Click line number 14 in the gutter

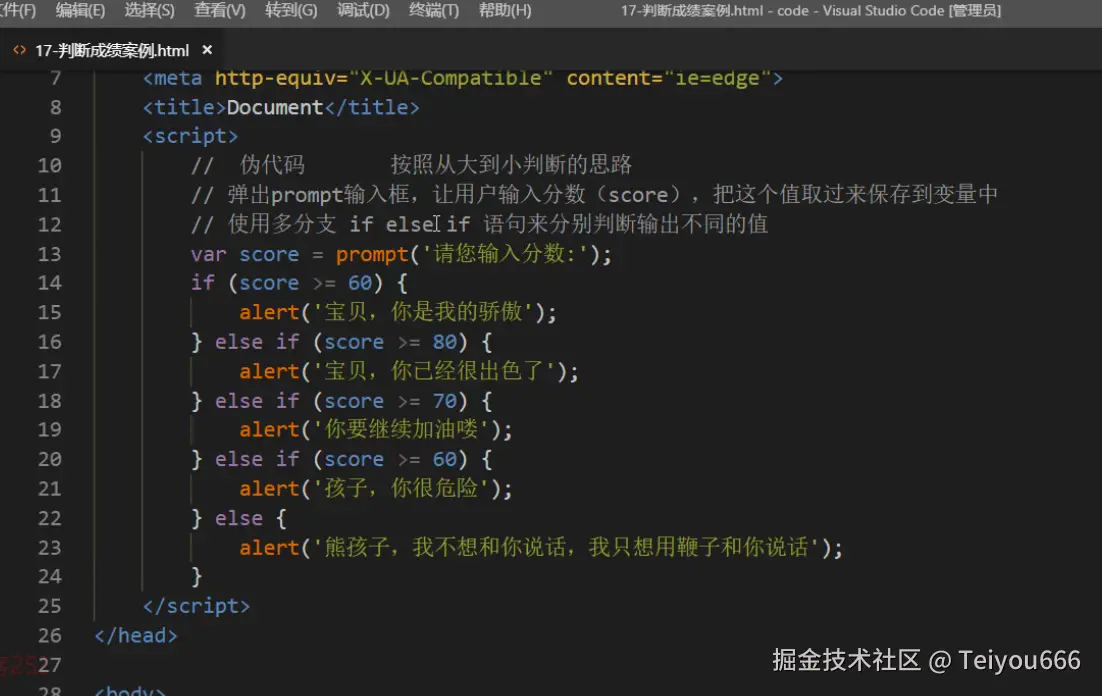49,283
